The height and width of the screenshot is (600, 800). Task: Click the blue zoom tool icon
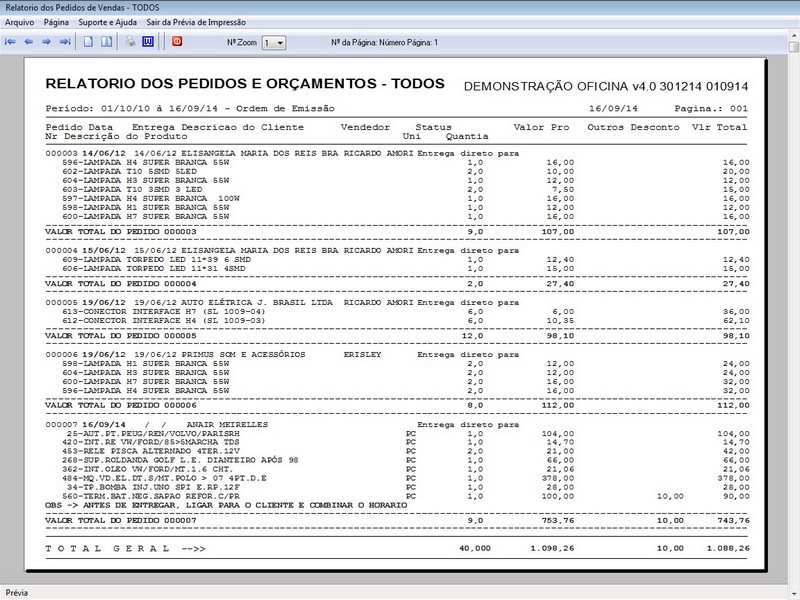(x=148, y=41)
